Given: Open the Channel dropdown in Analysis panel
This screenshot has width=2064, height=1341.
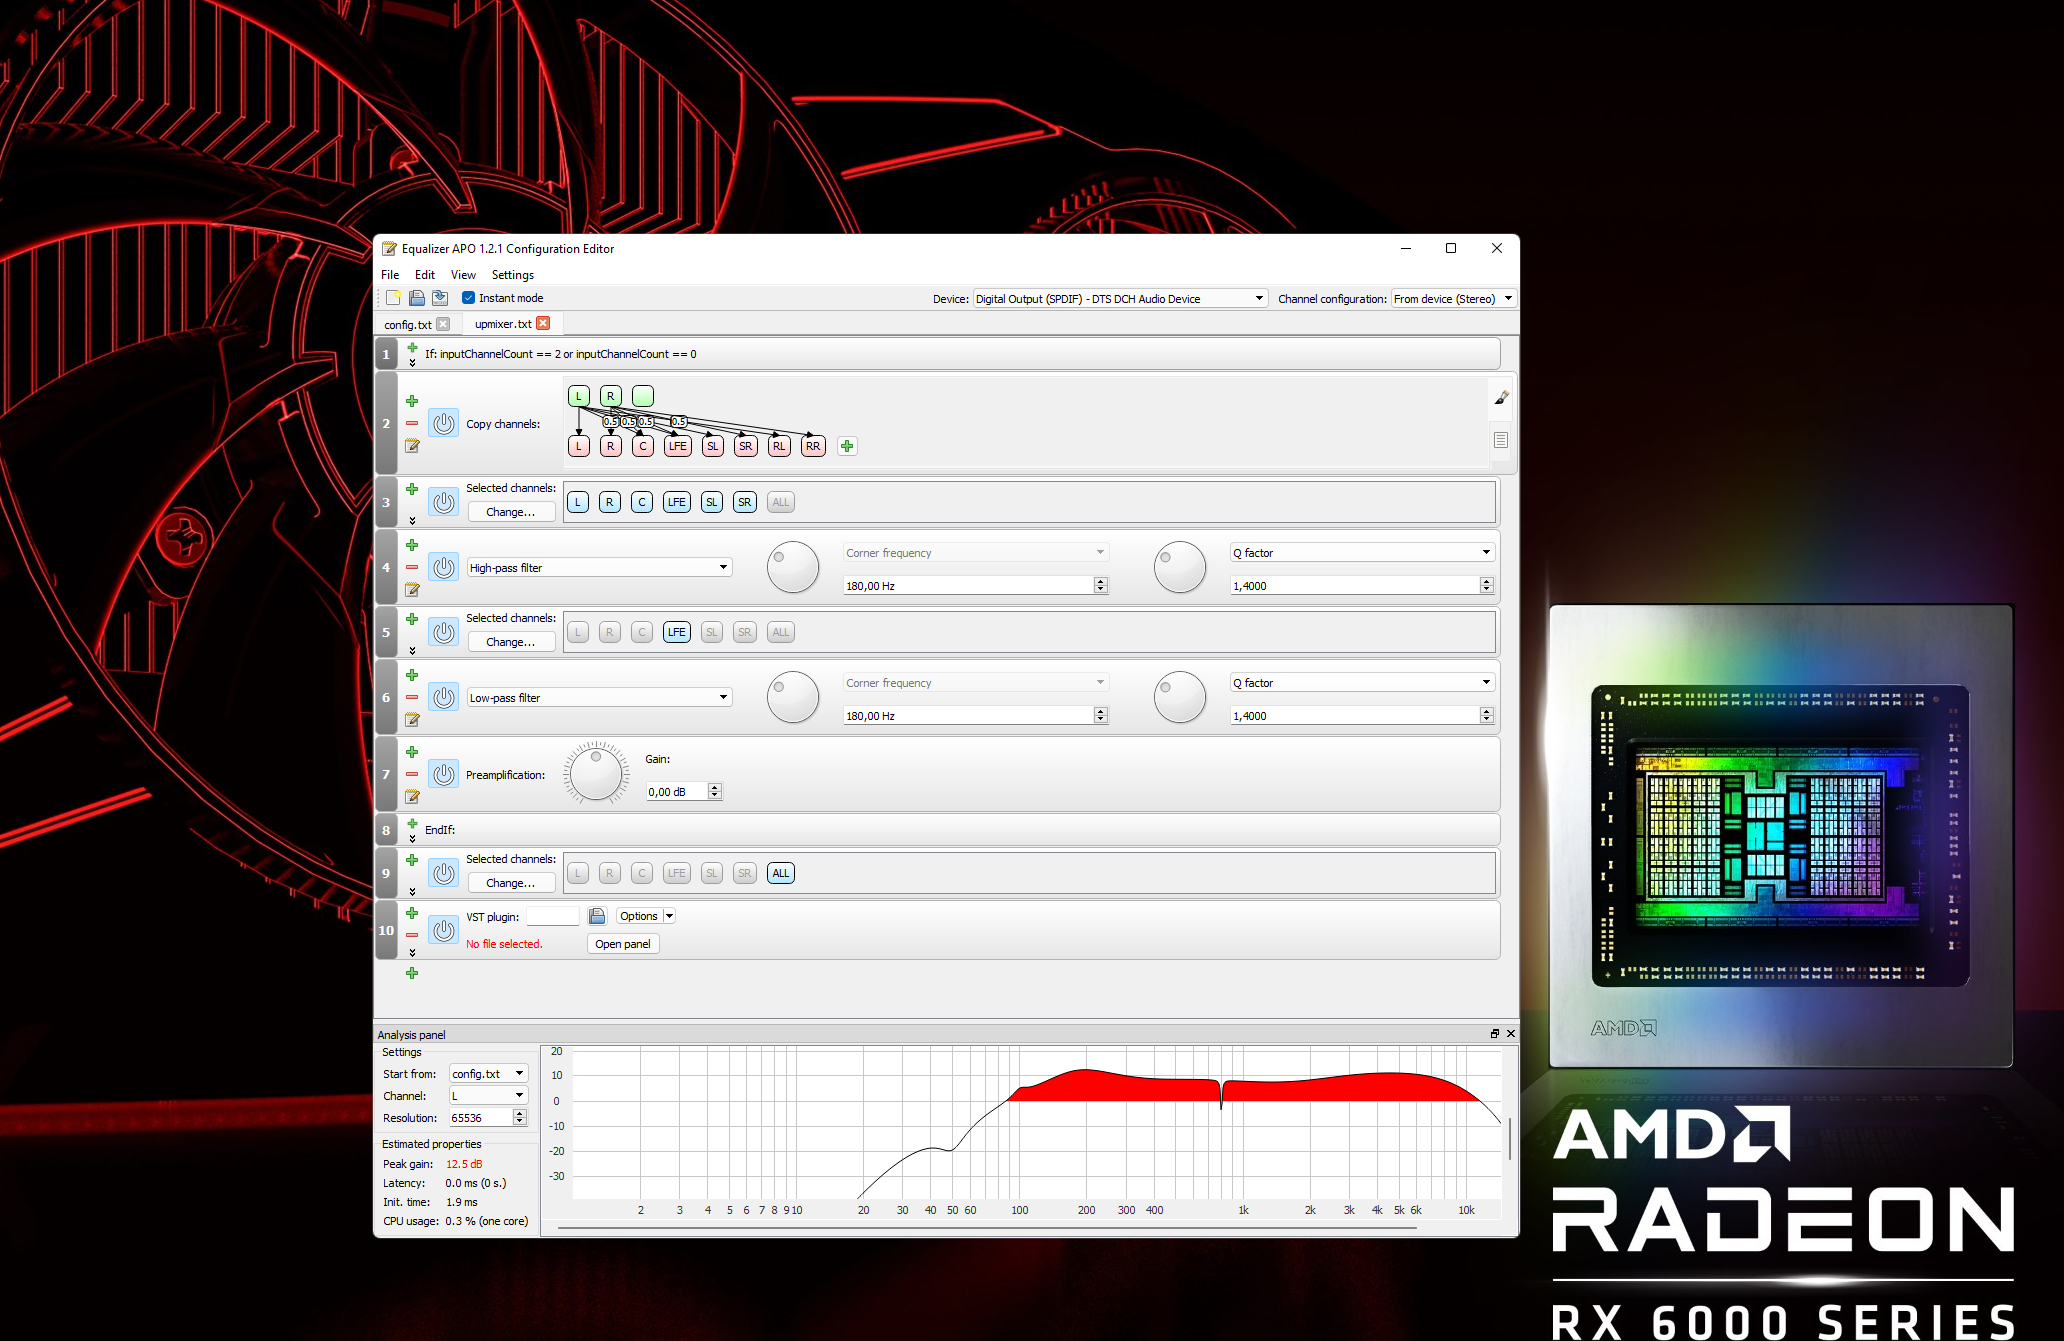Looking at the screenshot, I should (488, 1096).
